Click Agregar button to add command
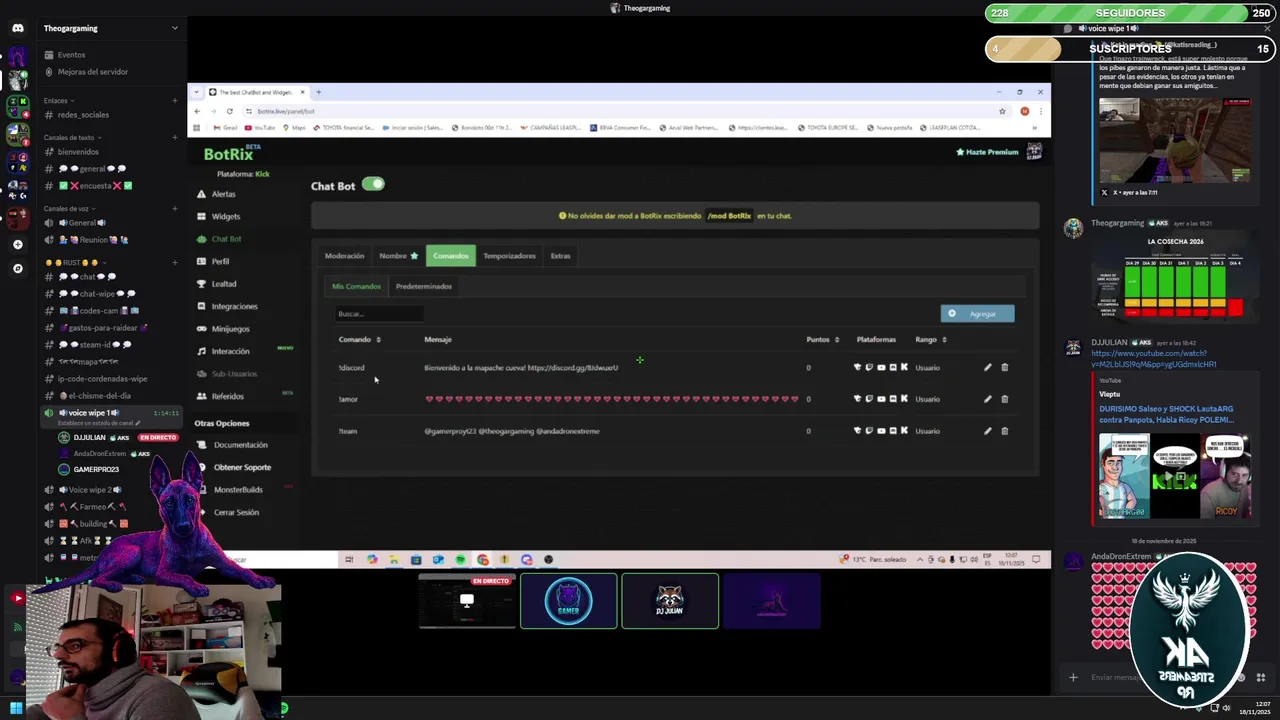Screen dimensions: 1280x720 click(x=977, y=314)
